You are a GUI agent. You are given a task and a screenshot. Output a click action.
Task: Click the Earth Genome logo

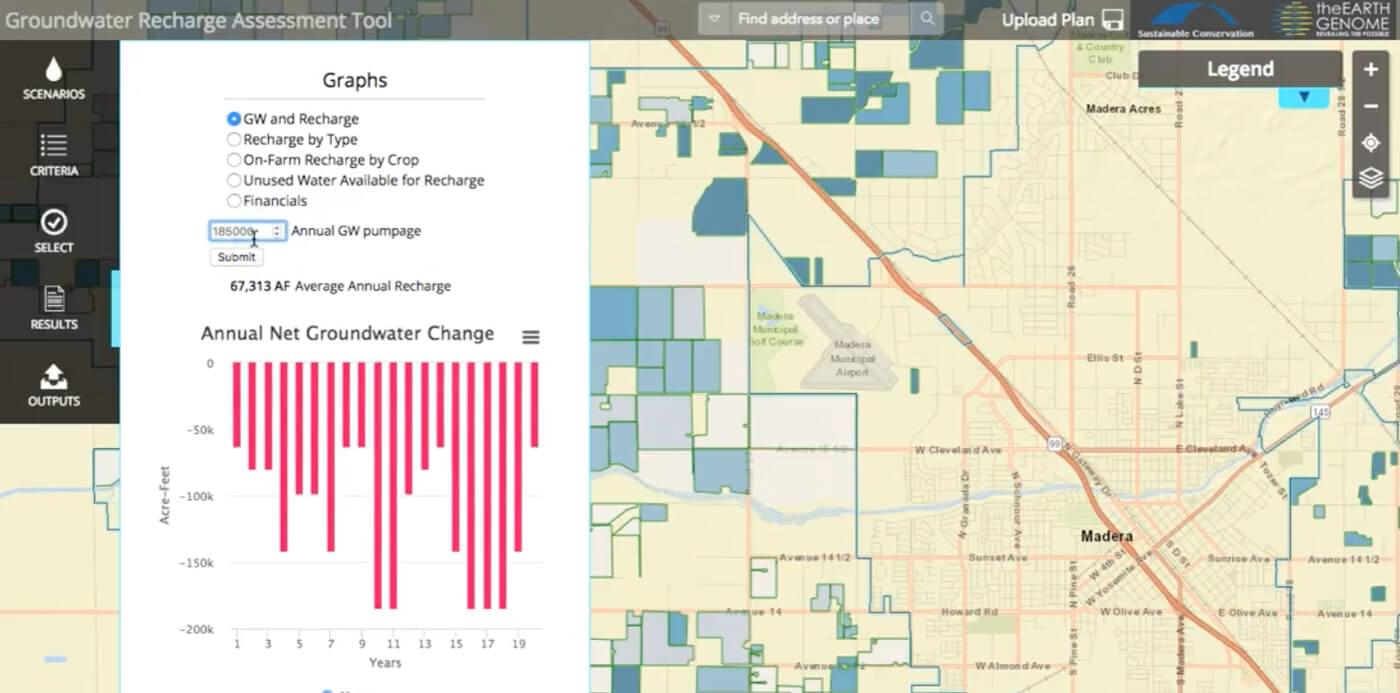[1332, 19]
